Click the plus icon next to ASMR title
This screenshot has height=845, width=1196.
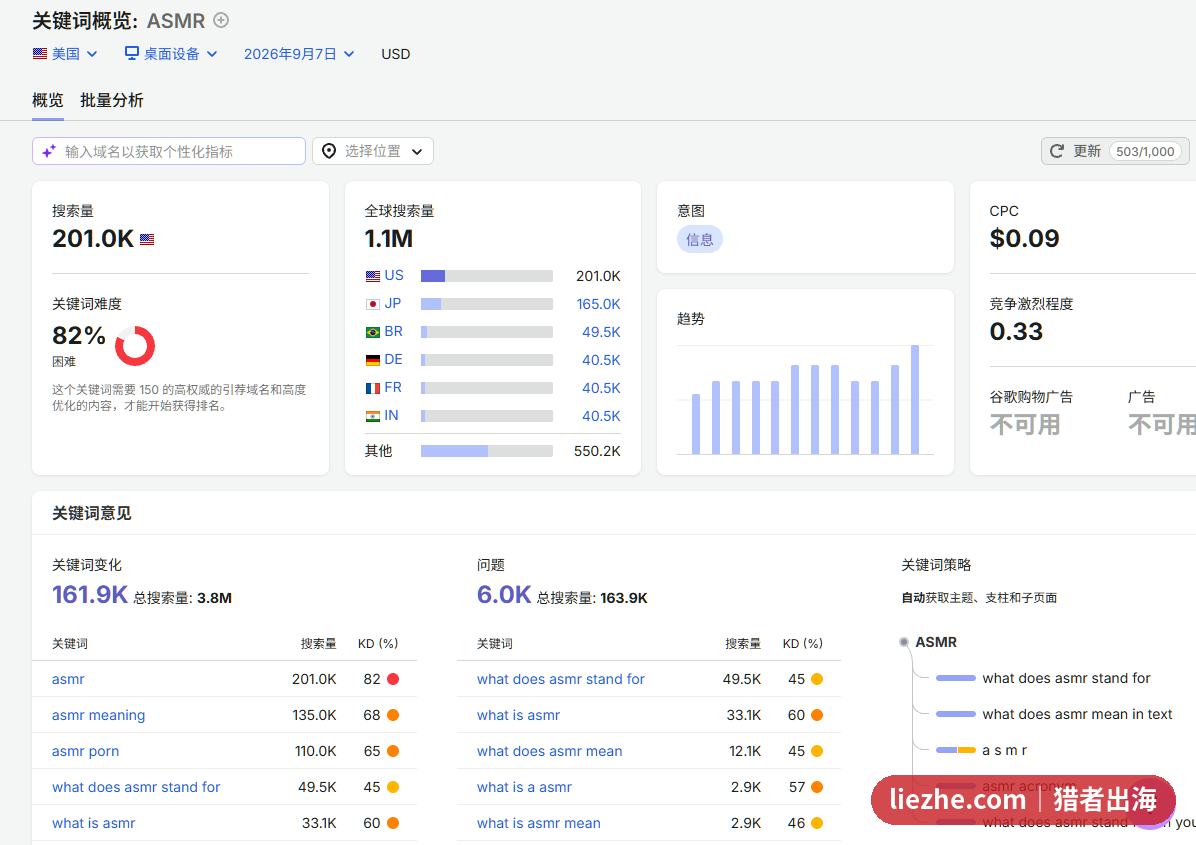[220, 21]
